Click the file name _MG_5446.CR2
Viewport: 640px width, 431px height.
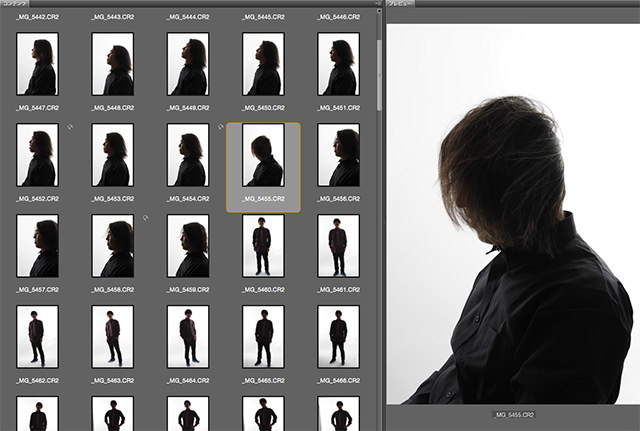338,17
